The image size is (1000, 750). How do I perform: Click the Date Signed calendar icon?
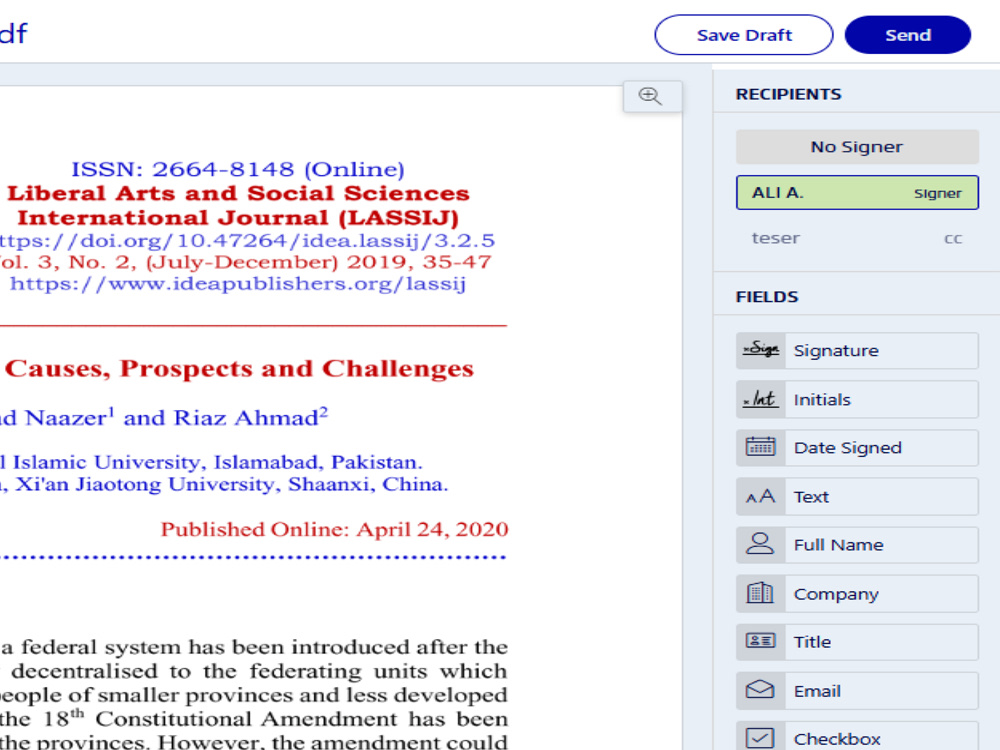click(x=760, y=447)
